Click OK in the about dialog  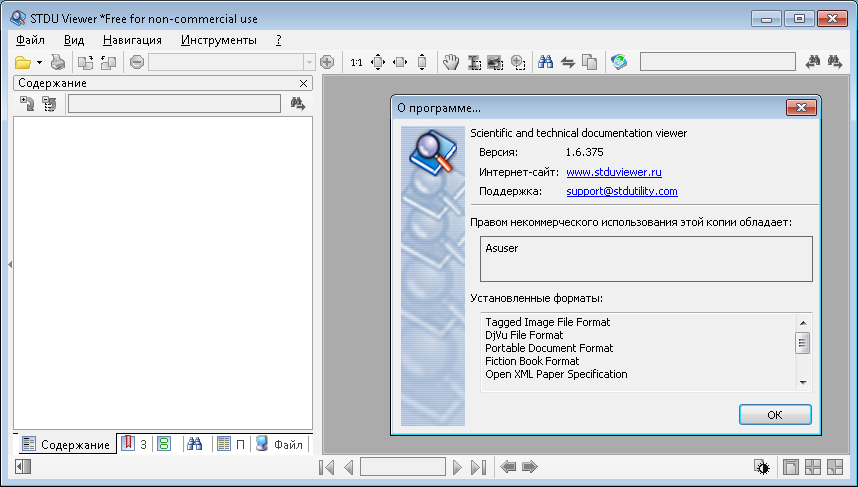tap(775, 415)
